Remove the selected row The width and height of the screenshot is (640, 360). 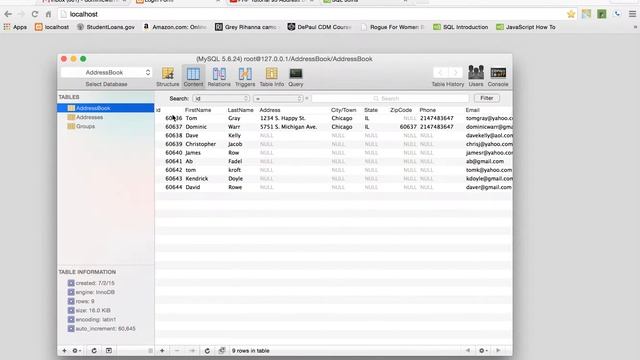pyautogui.click(x=177, y=351)
